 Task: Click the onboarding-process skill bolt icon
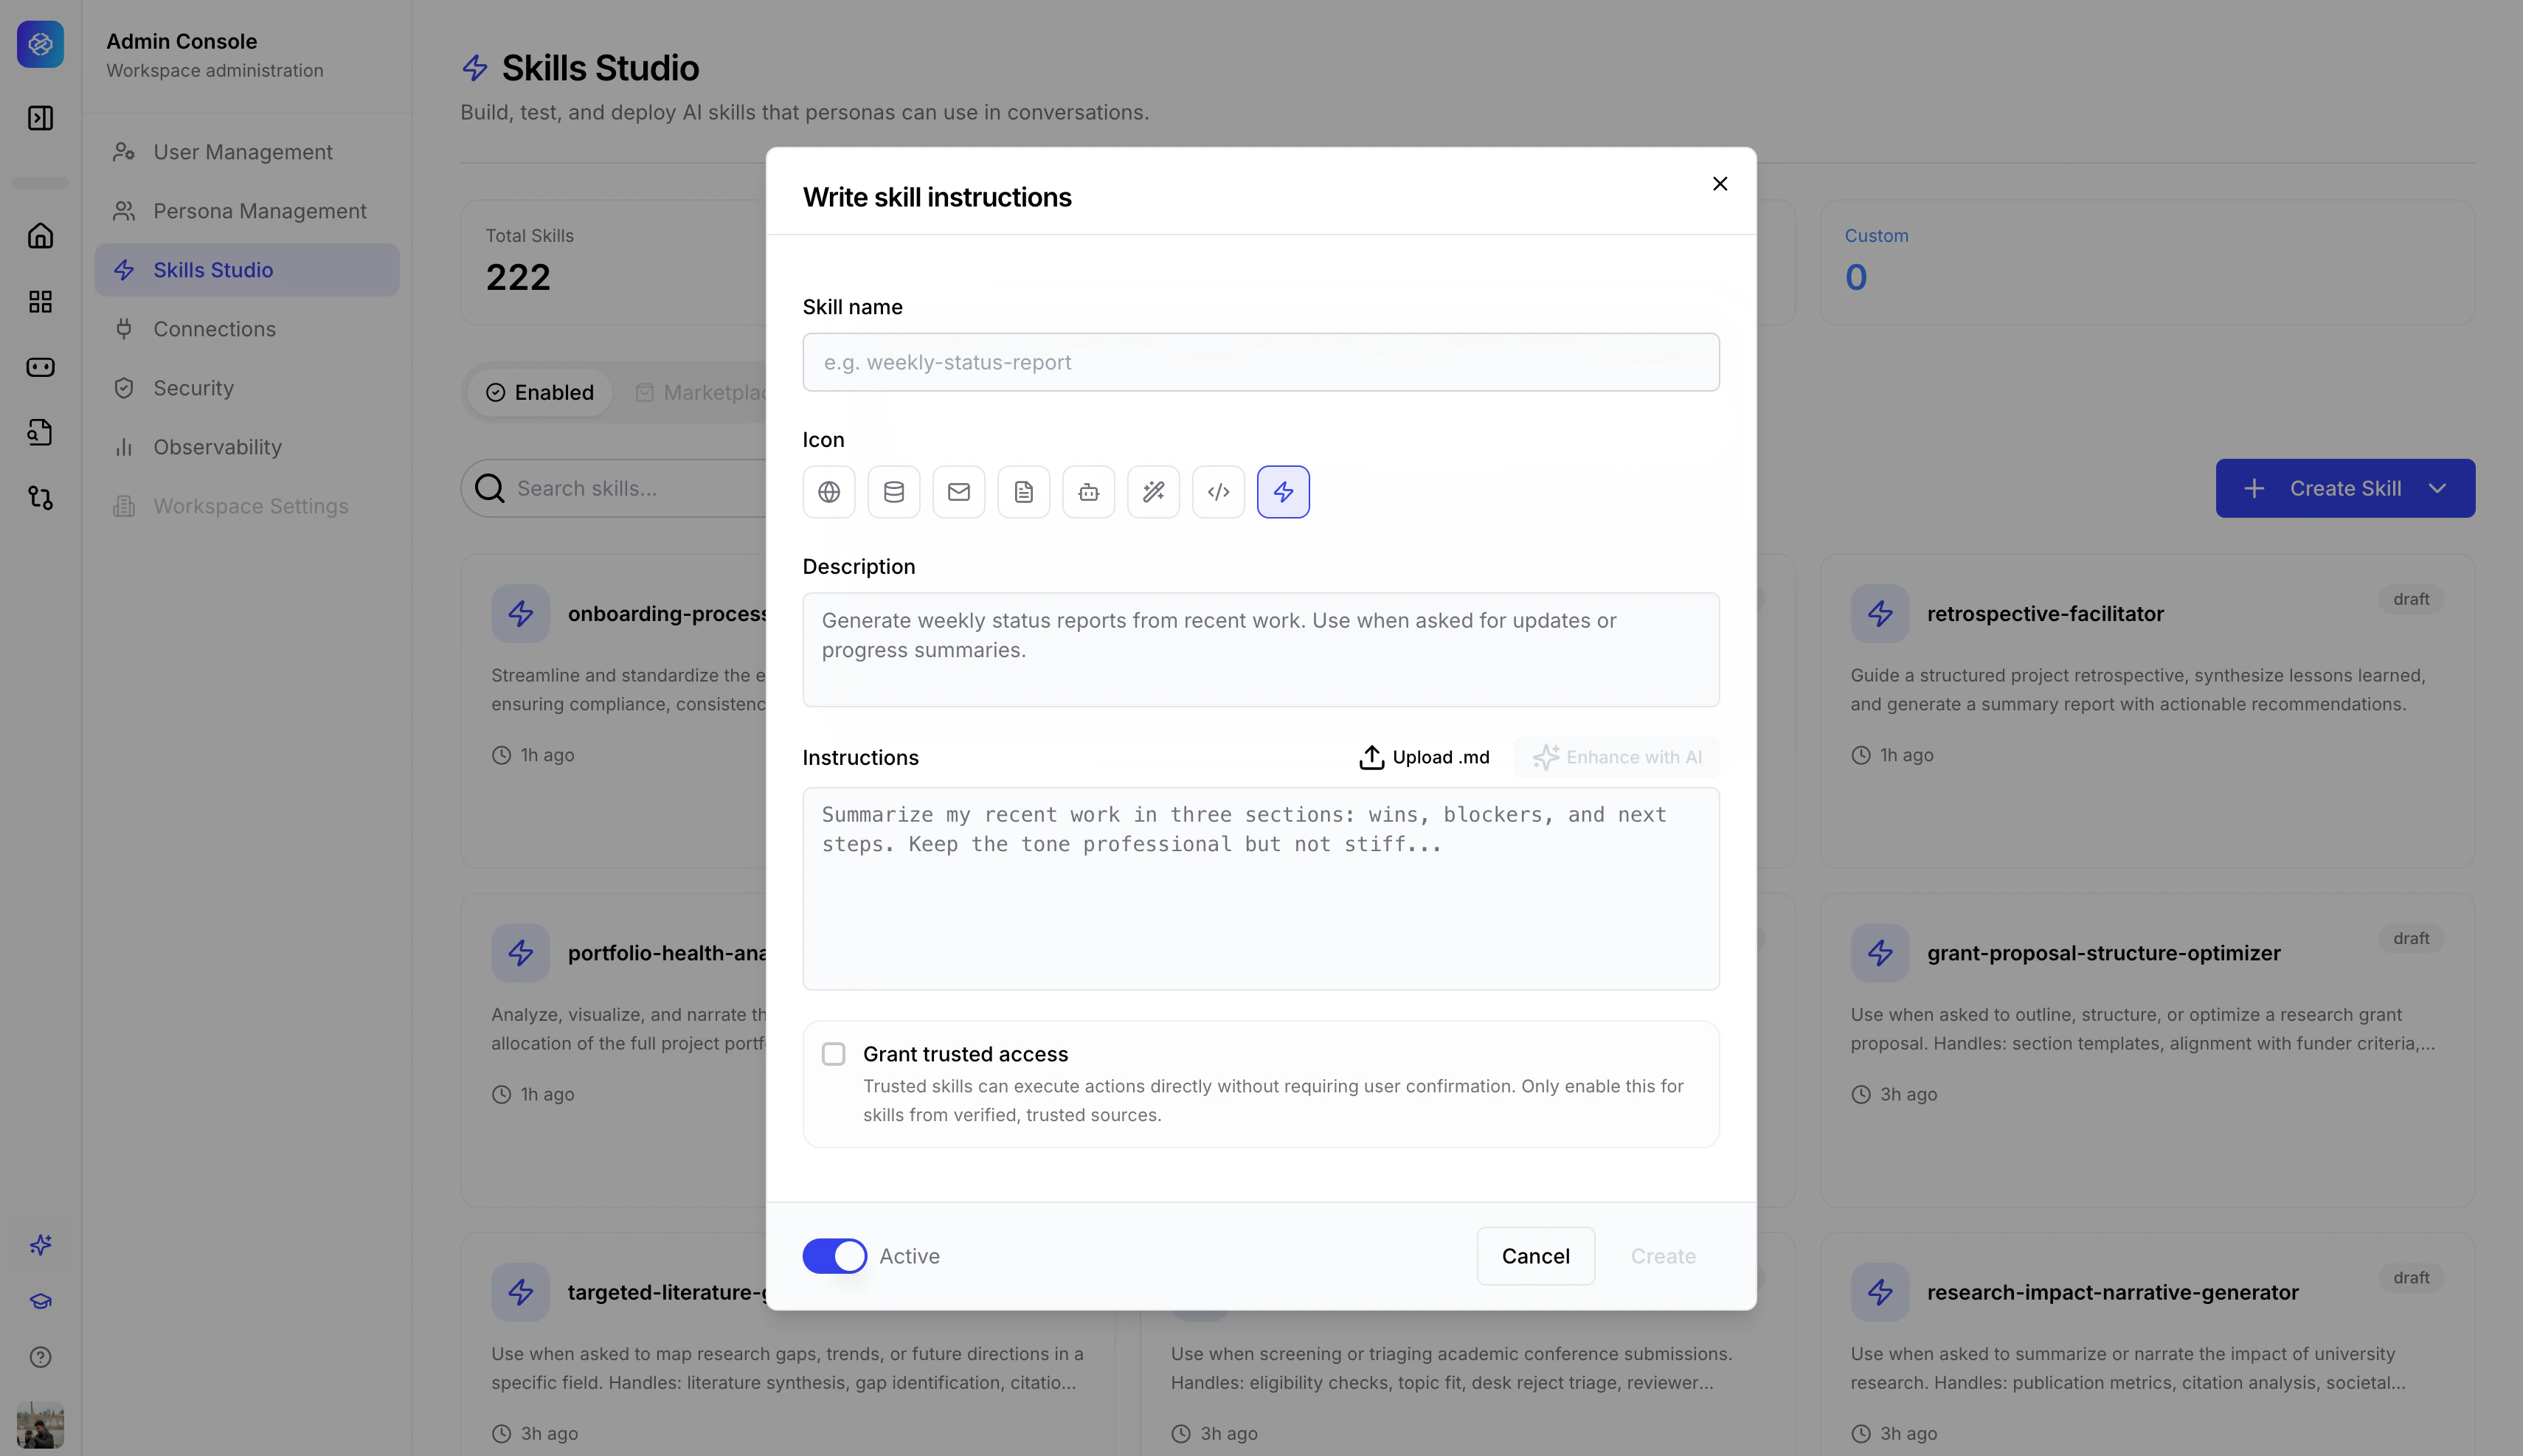coord(520,614)
